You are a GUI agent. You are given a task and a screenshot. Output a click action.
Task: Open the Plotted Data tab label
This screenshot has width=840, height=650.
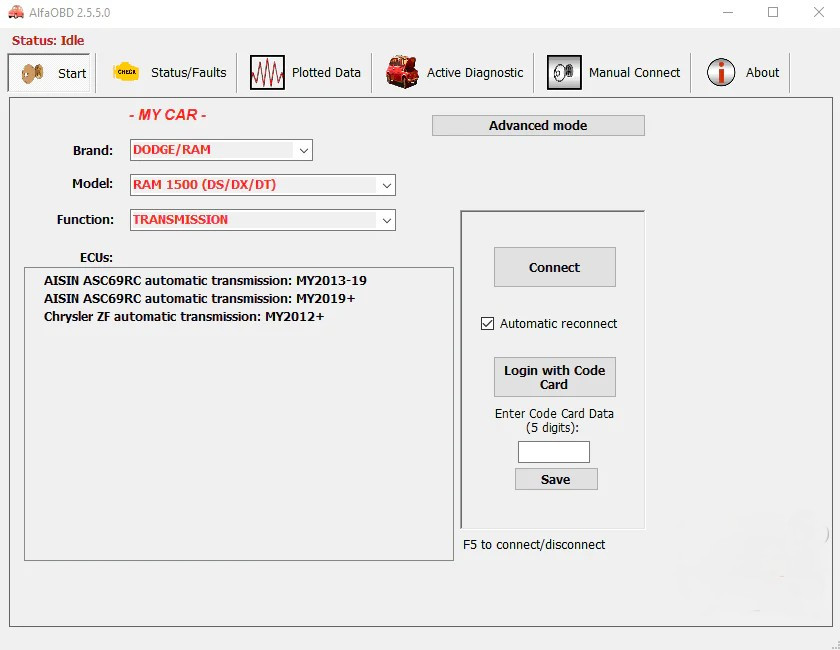click(x=326, y=73)
